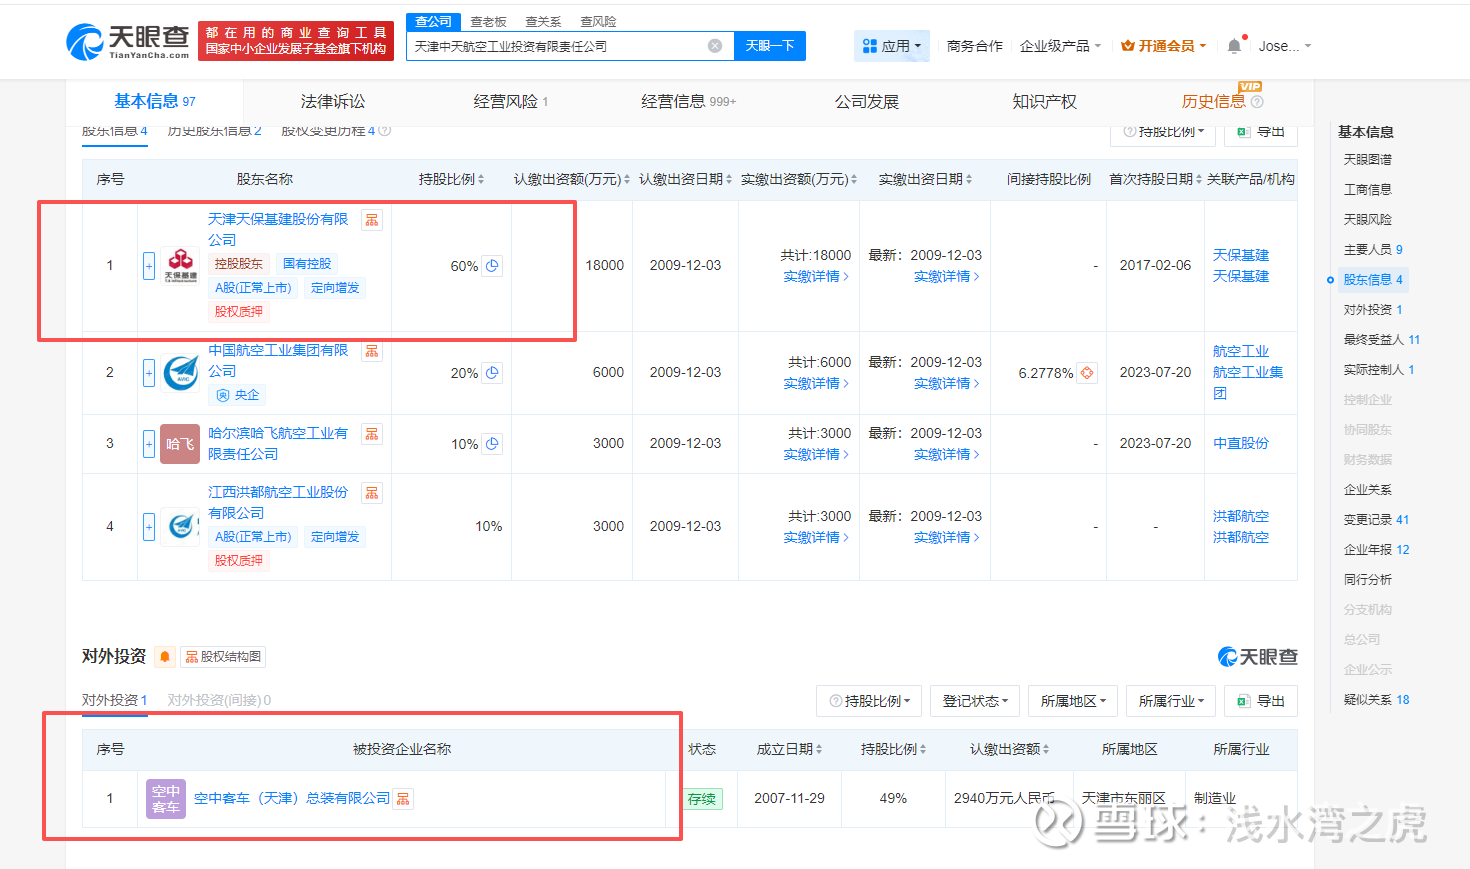Screen dimensions: 1470x869
Task: Open 实缴详情 link for 共计:18000
Action: [x=815, y=277]
